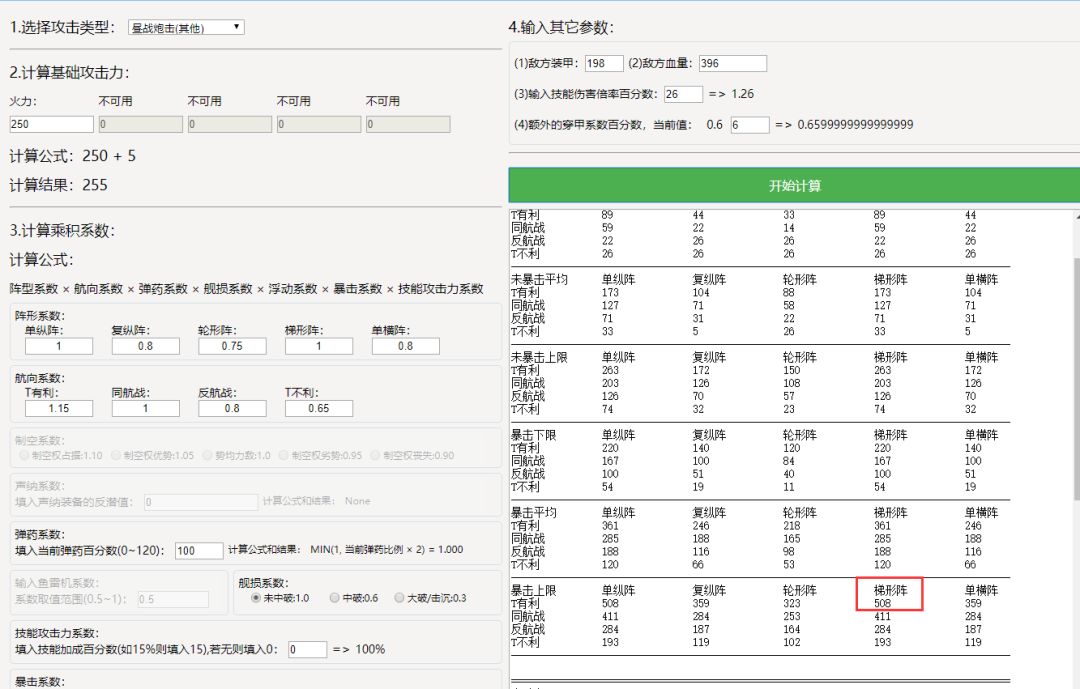Edit the 复纵阵 formation coefficient field

tap(145, 346)
